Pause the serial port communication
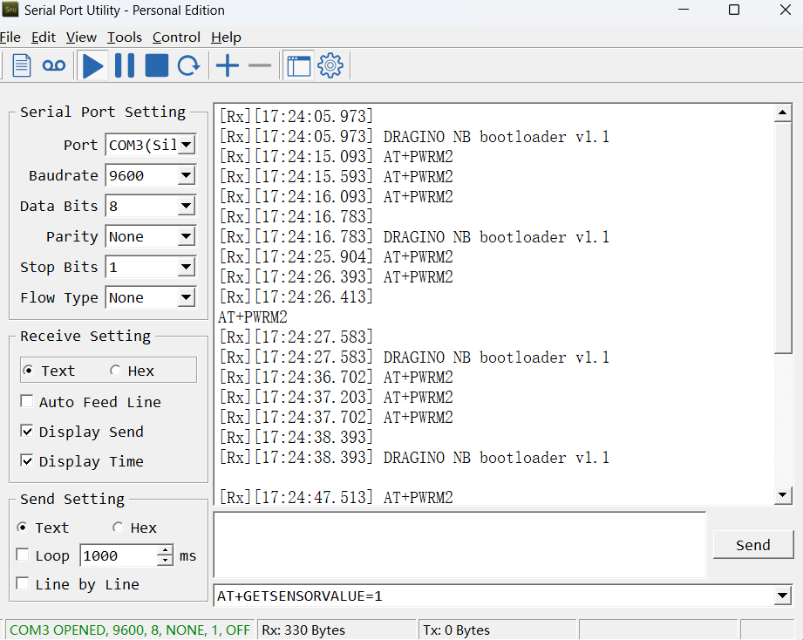The width and height of the screenshot is (803, 640). [124, 66]
